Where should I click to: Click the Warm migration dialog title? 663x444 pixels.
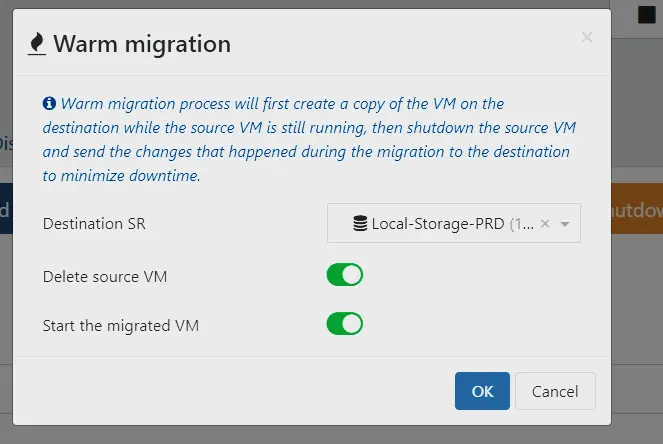click(142, 44)
